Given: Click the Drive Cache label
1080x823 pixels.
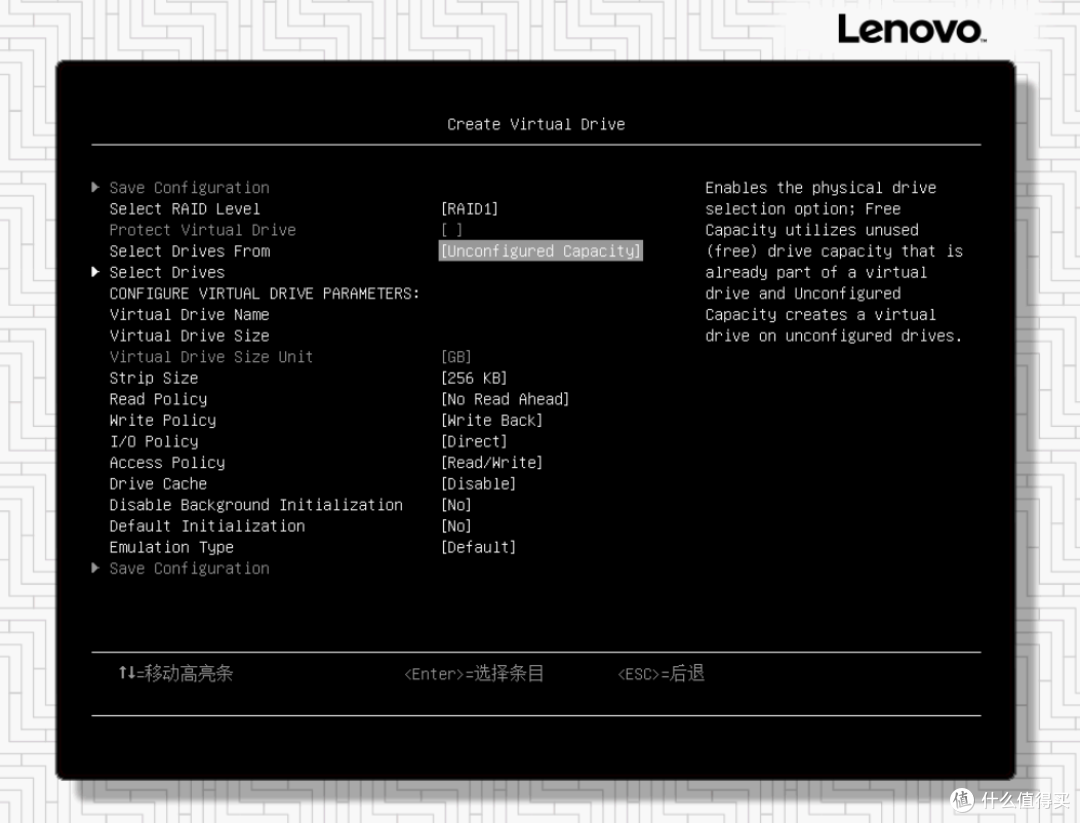Looking at the screenshot, I should coord(158,484).
